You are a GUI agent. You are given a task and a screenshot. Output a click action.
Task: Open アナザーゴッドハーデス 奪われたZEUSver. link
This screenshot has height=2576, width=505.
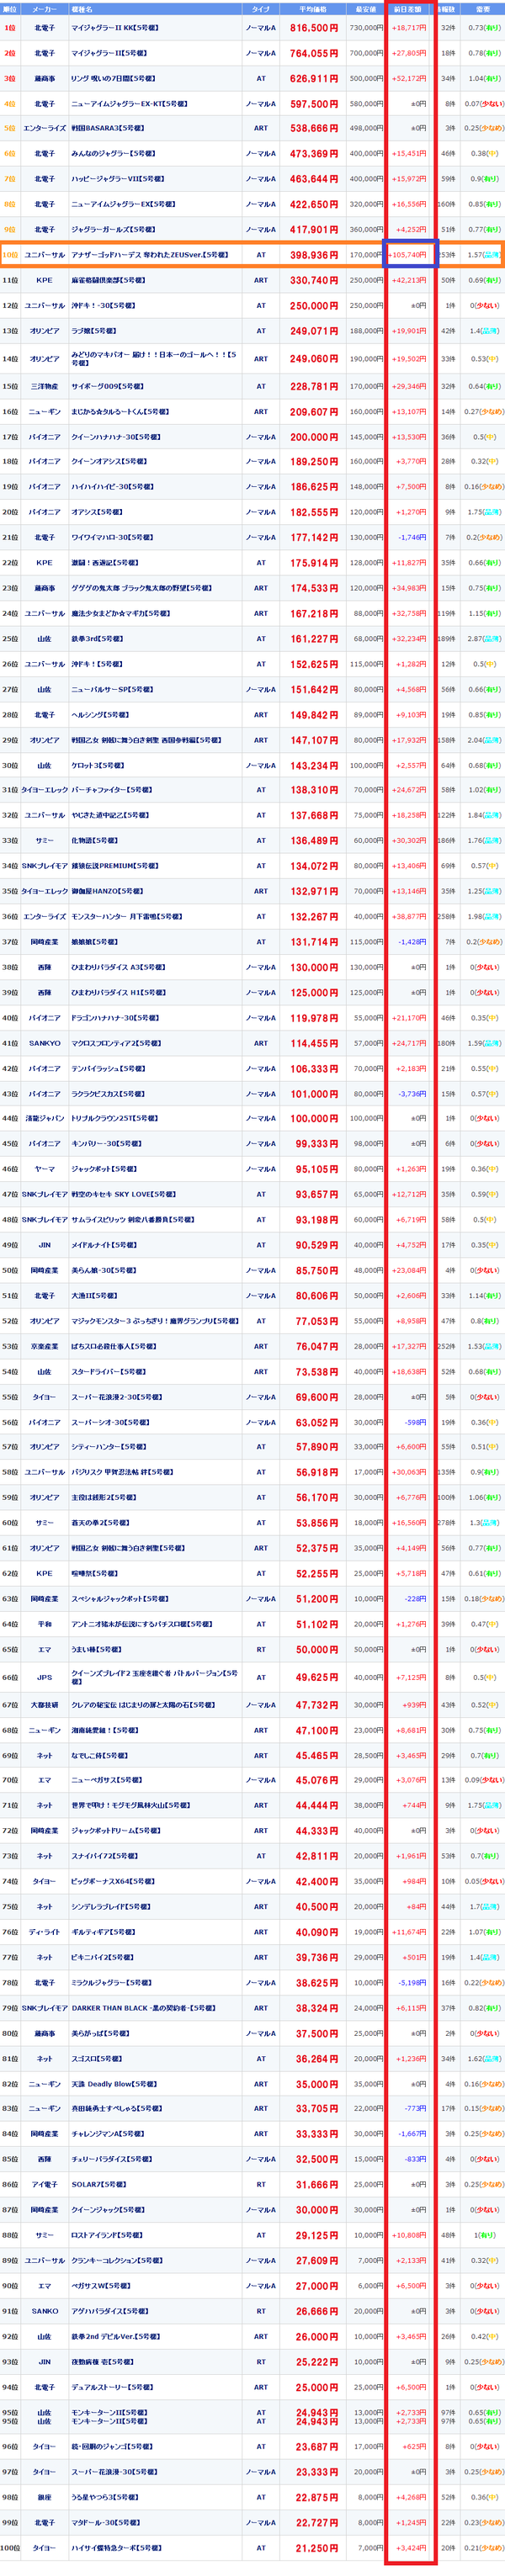150,254
